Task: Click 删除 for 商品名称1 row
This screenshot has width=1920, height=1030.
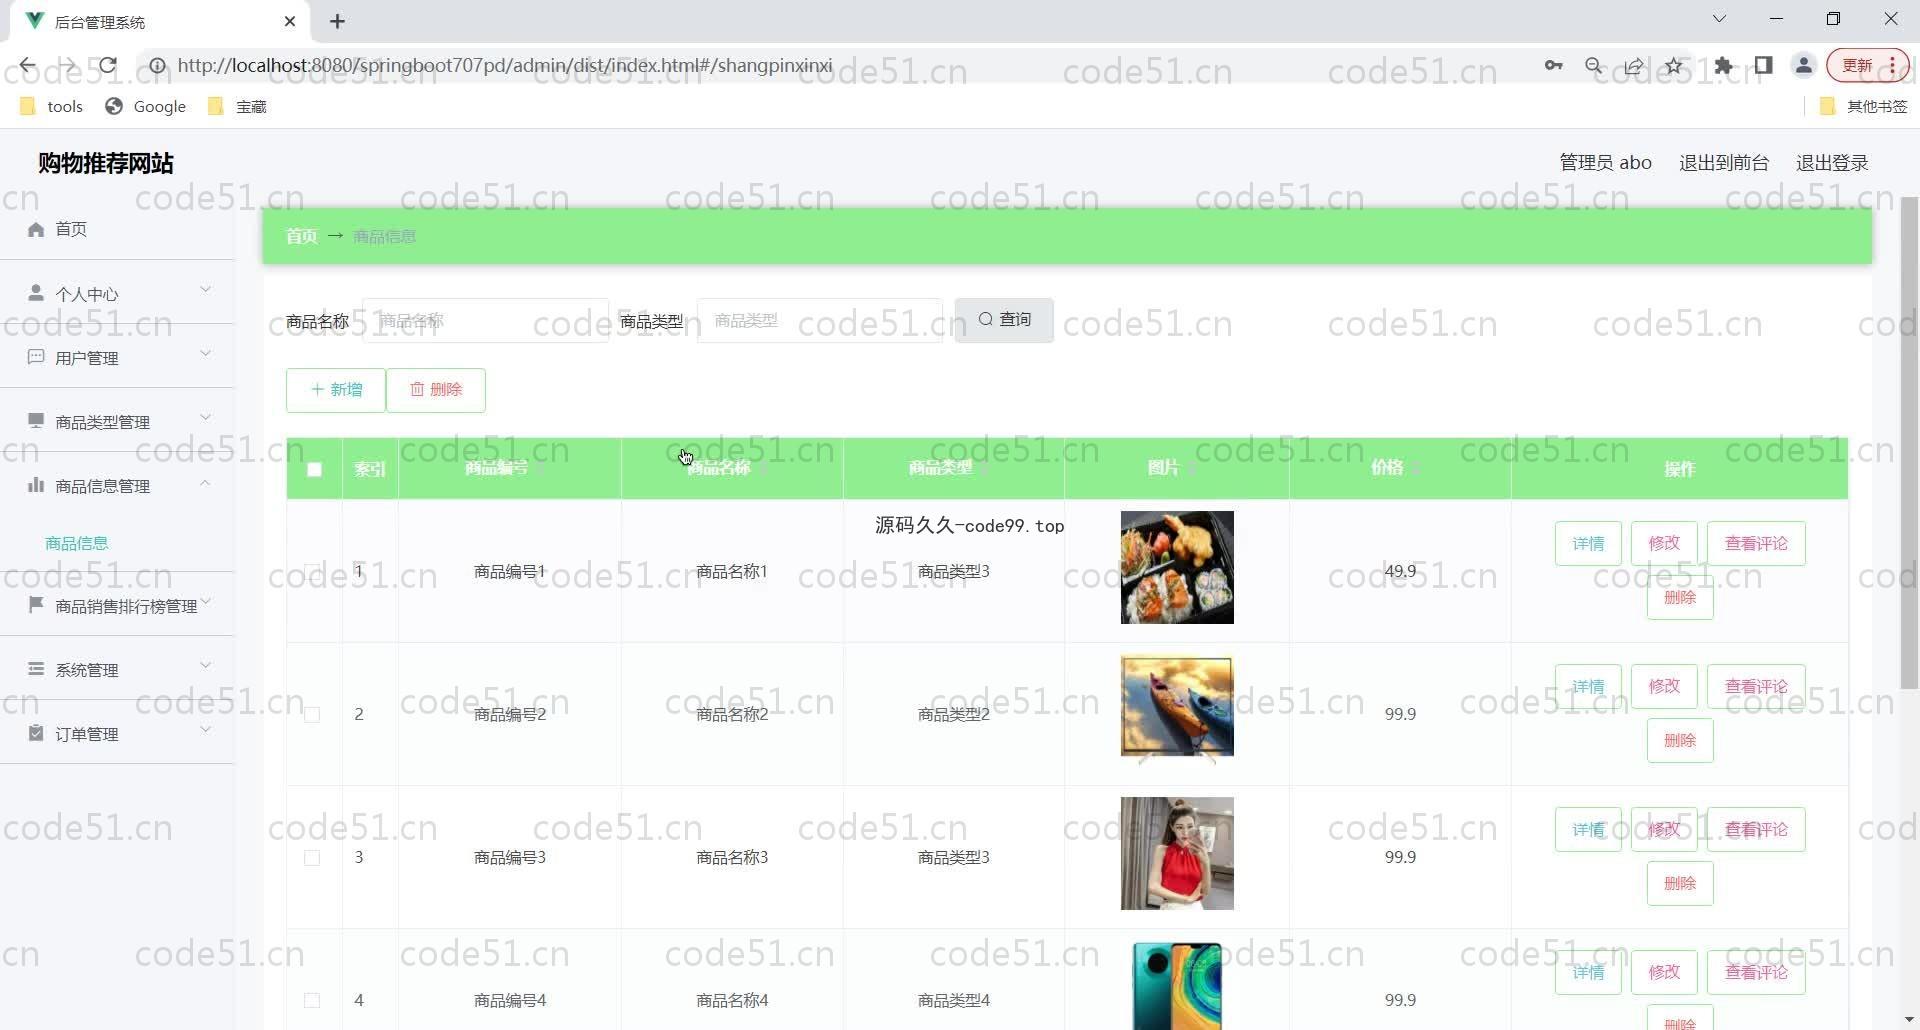Action: (1680, 598)
